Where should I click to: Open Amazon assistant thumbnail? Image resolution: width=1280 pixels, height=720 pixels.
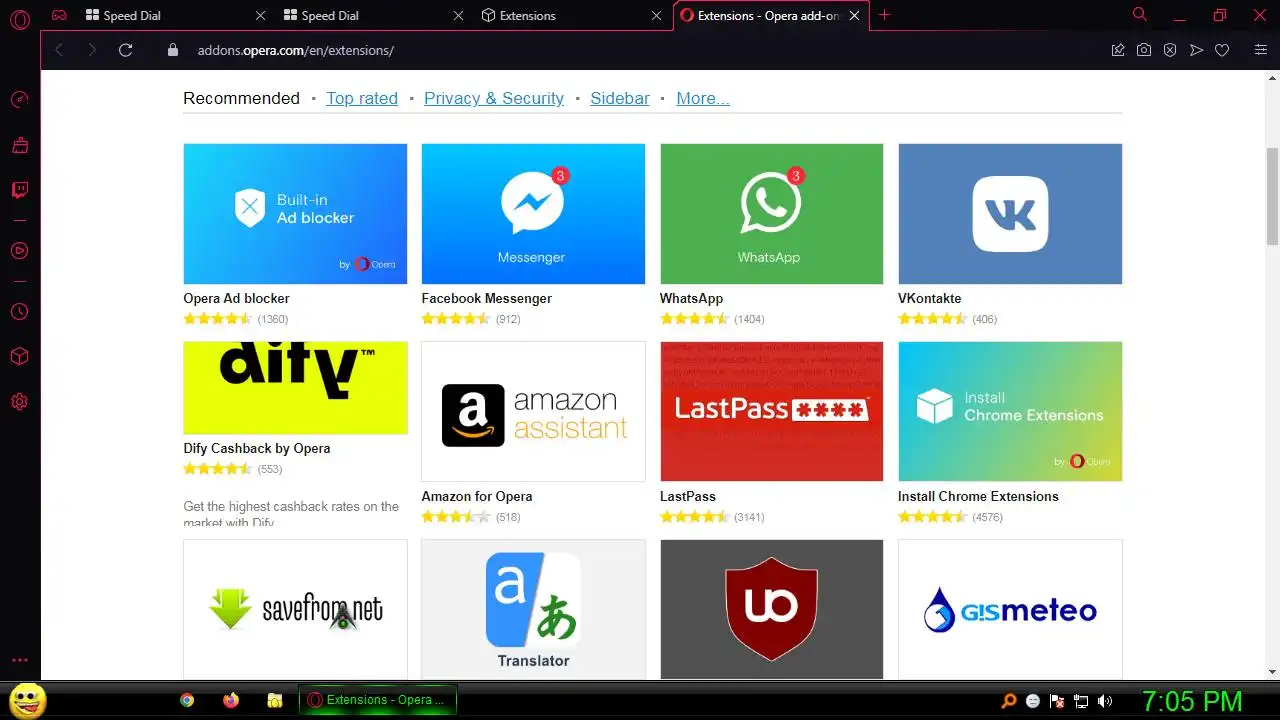533,411
